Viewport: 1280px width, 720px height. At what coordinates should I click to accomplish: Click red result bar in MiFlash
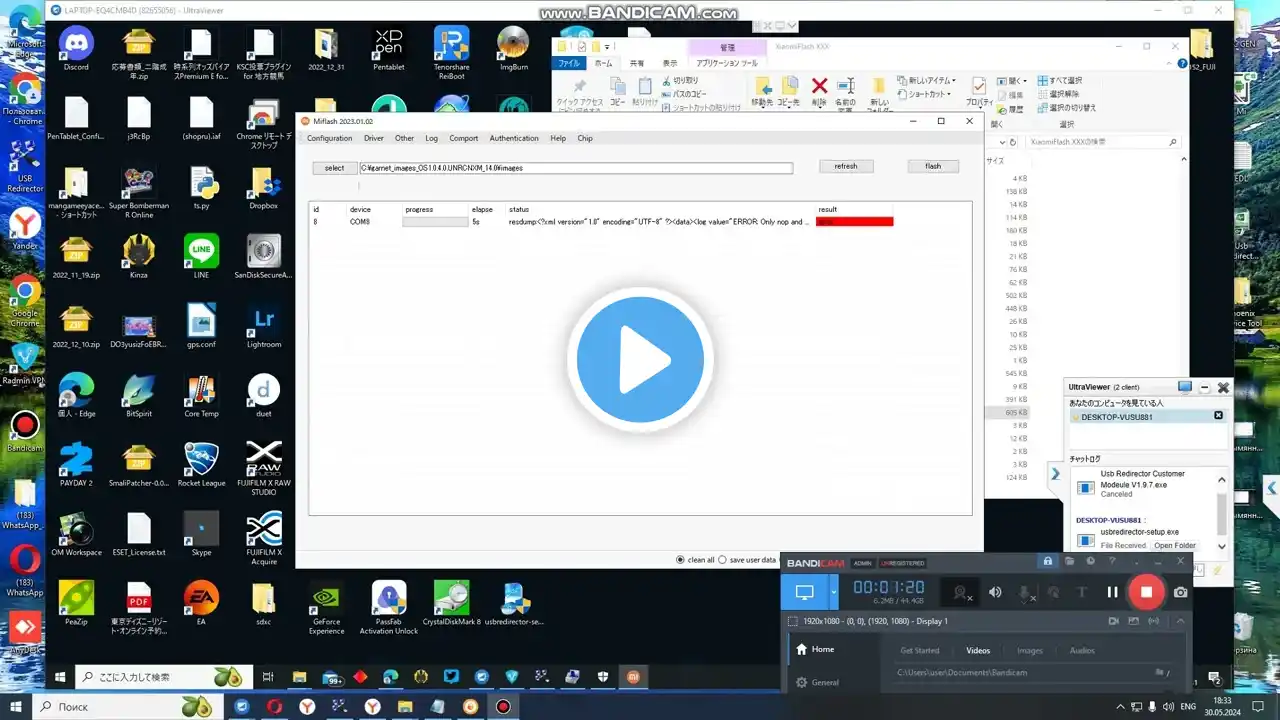tap(854, 222)
